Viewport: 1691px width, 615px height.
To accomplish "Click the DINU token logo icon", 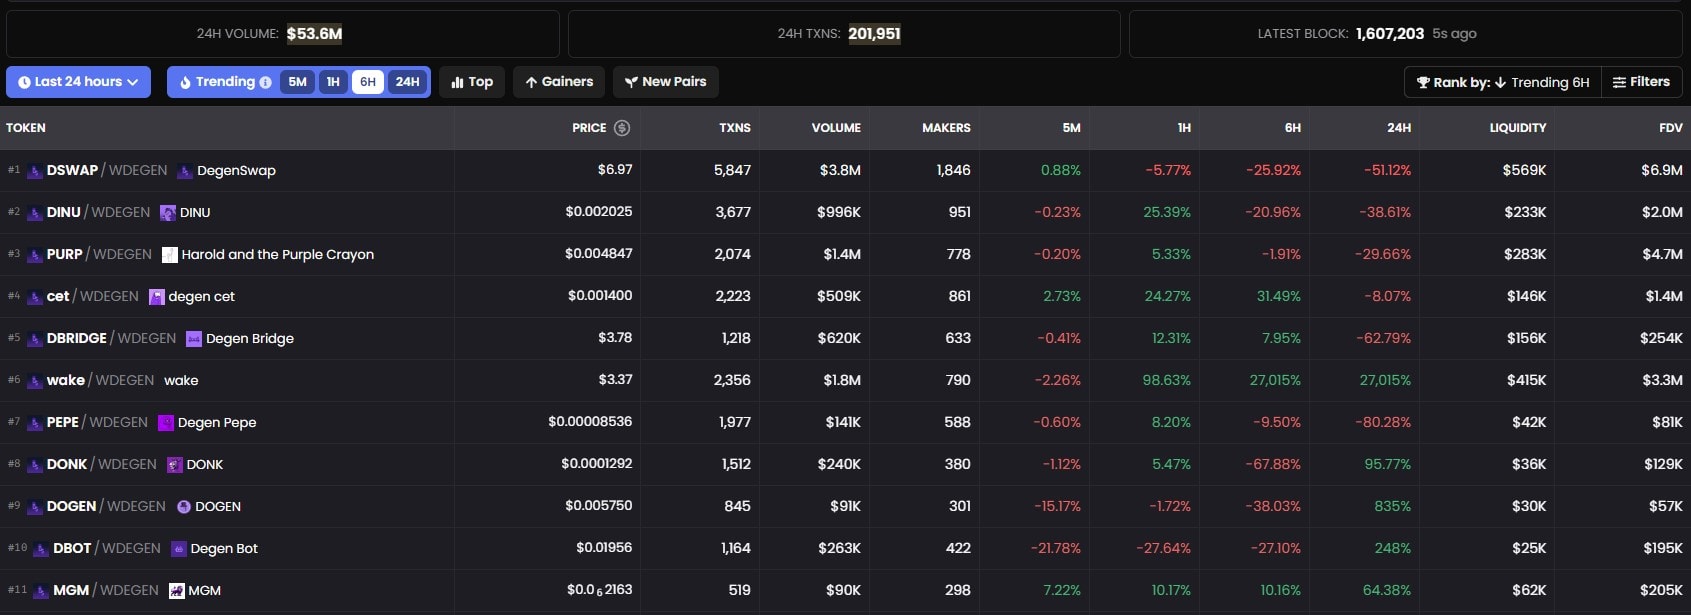I will 168,213.
